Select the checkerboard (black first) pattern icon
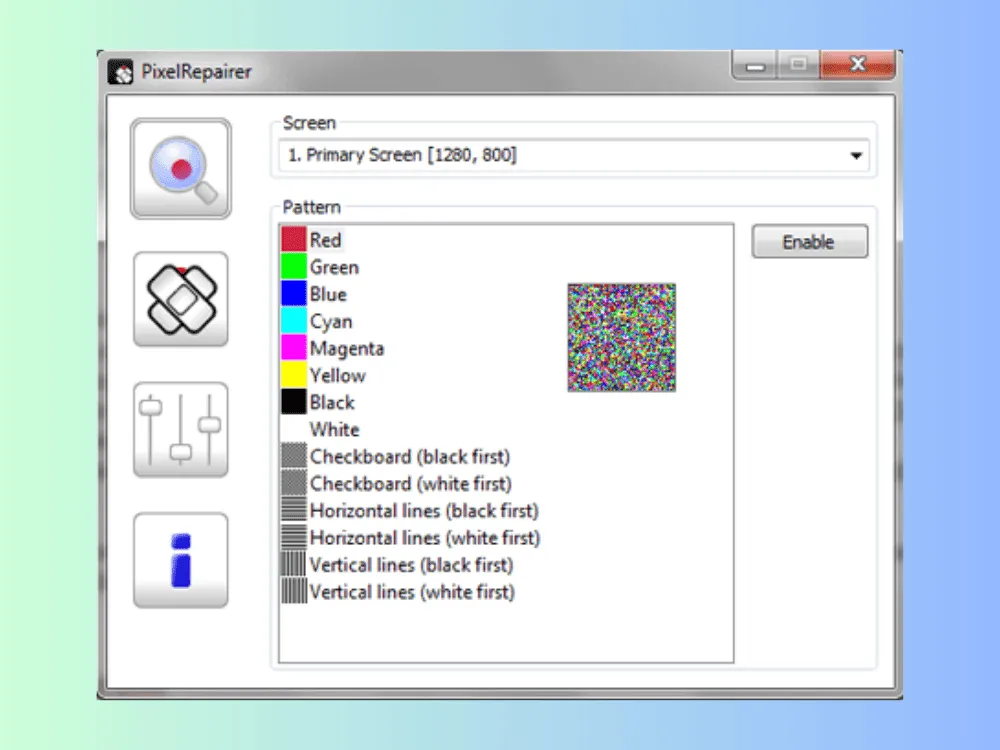Image resolution: width=1000 pixels, height=750 pixels. coord(293,457)
